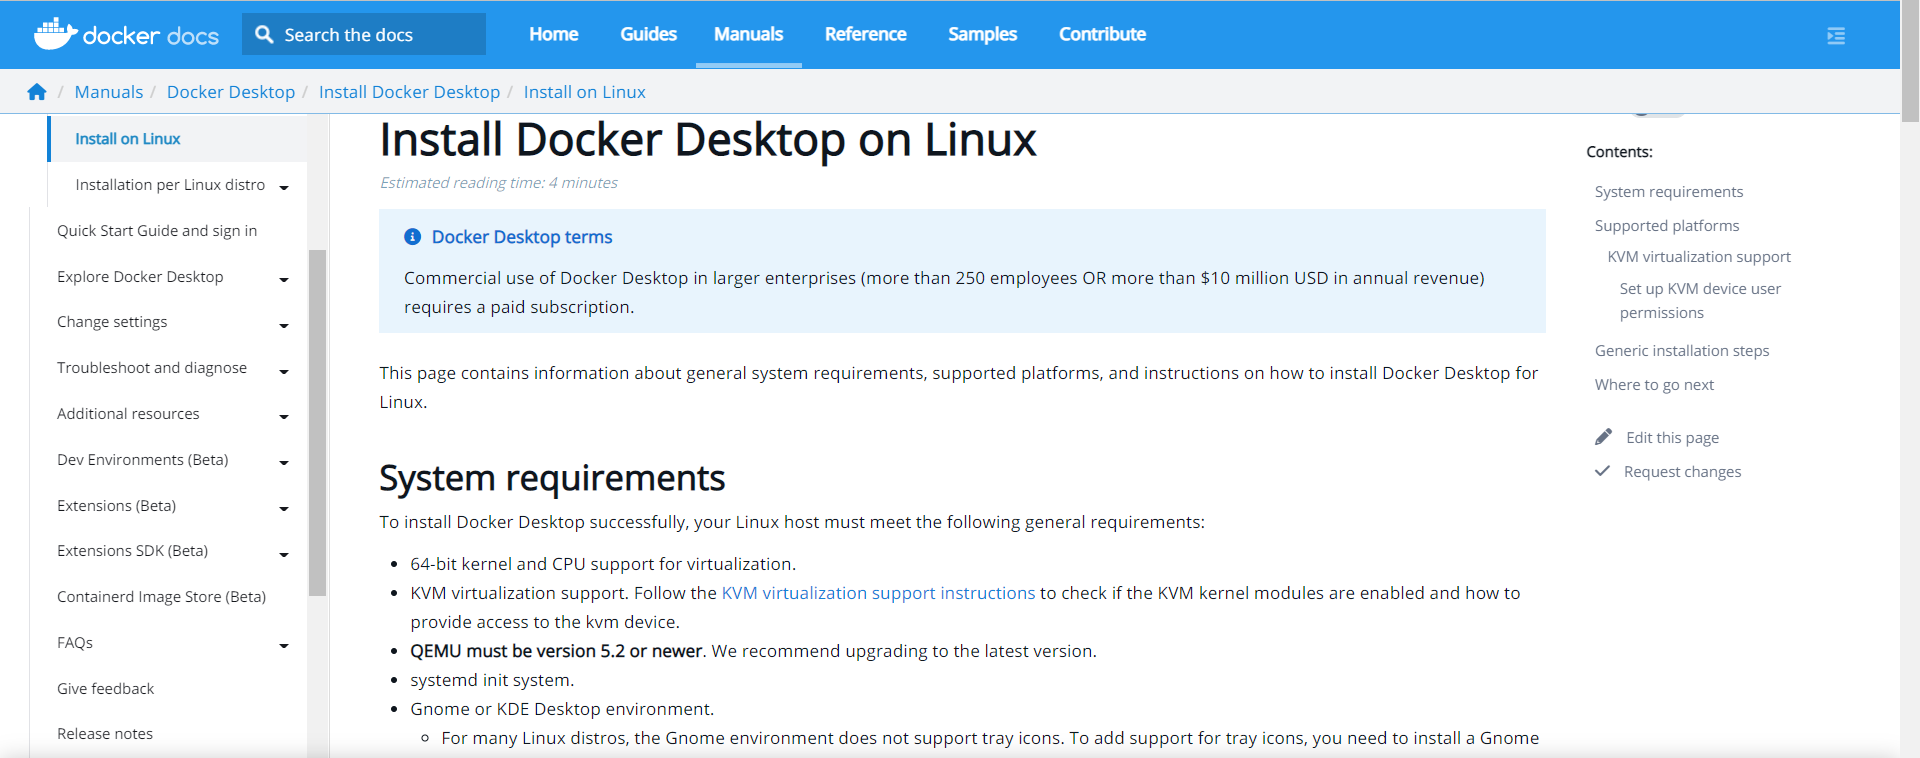
Task: Open KVM virtualization support instructions link
Action: coord(878,593)
